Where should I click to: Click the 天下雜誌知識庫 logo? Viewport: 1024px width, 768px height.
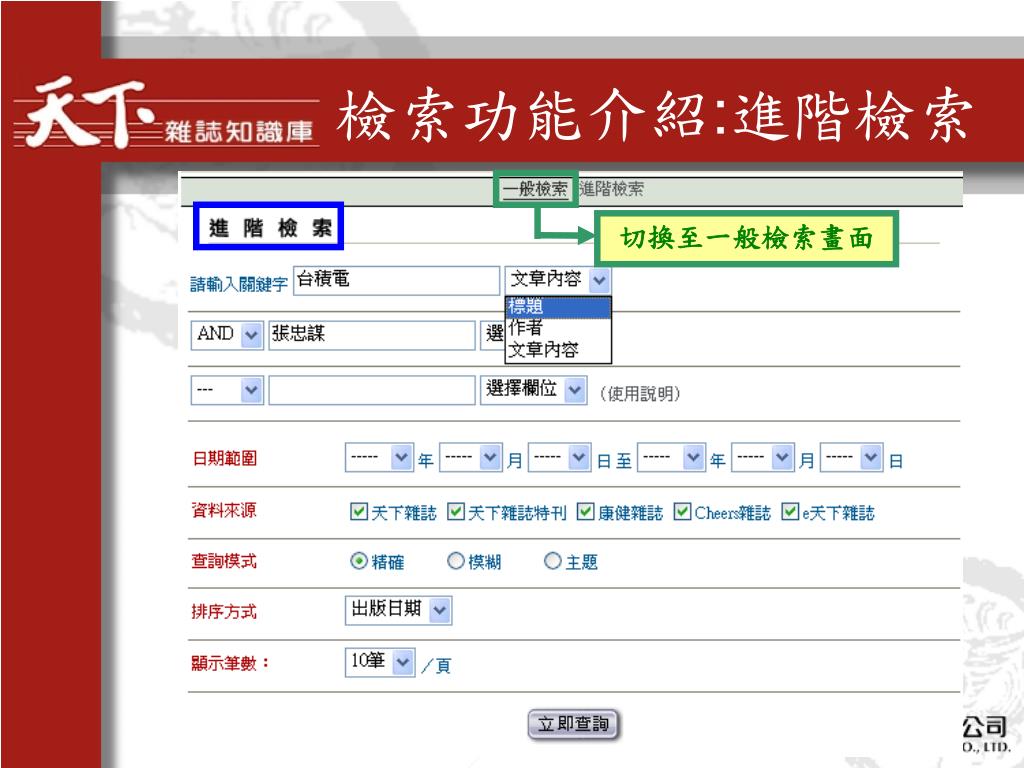click(x=167, y=115)
